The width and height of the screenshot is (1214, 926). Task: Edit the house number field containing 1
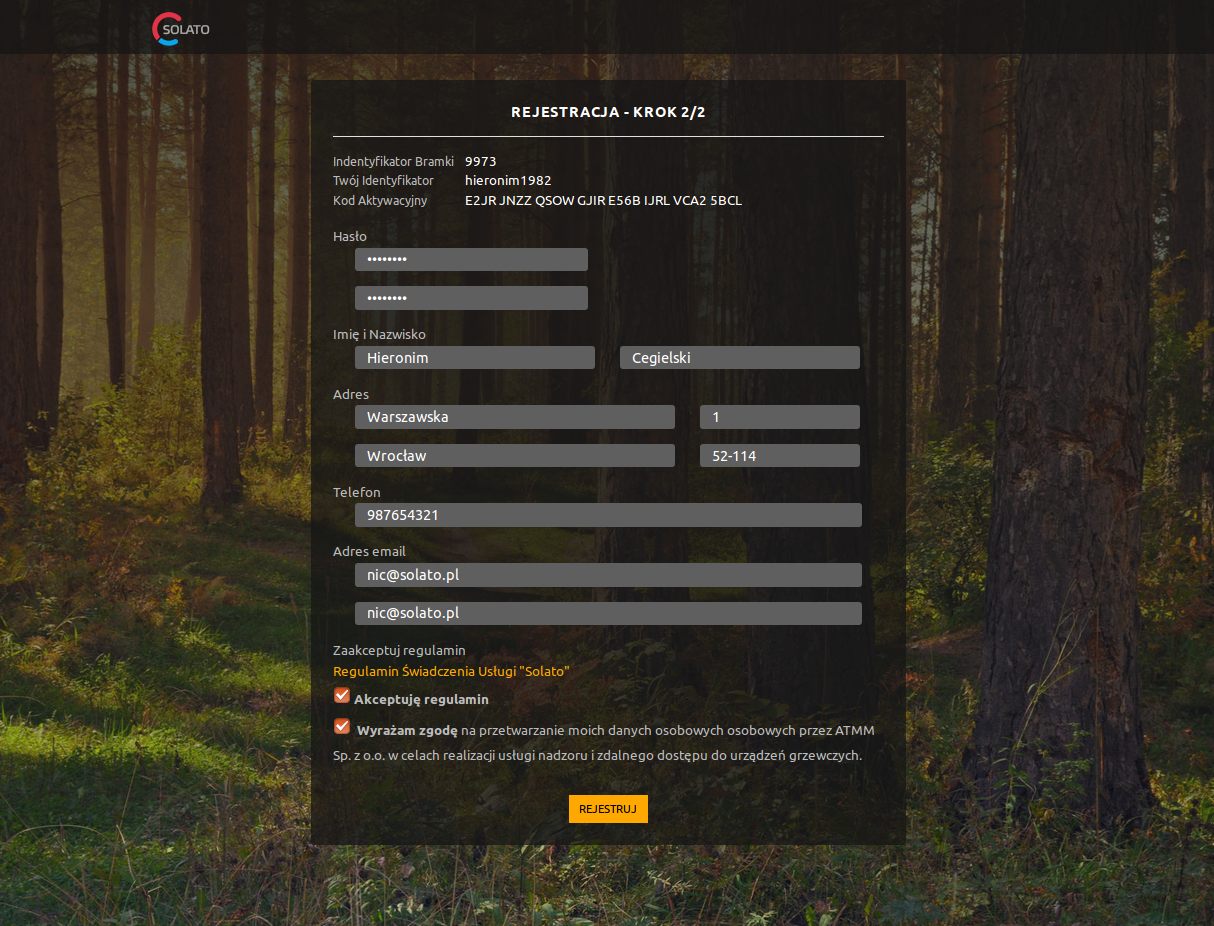point(780,417)
